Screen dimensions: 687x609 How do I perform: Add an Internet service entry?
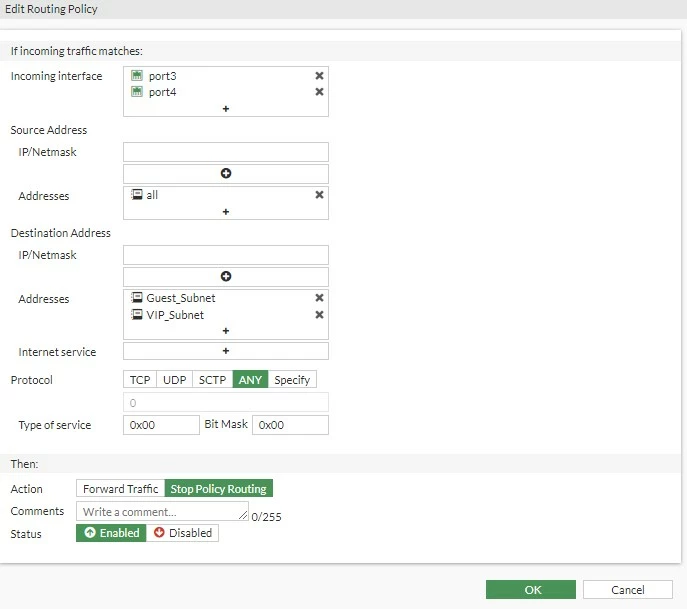[226, 351]
